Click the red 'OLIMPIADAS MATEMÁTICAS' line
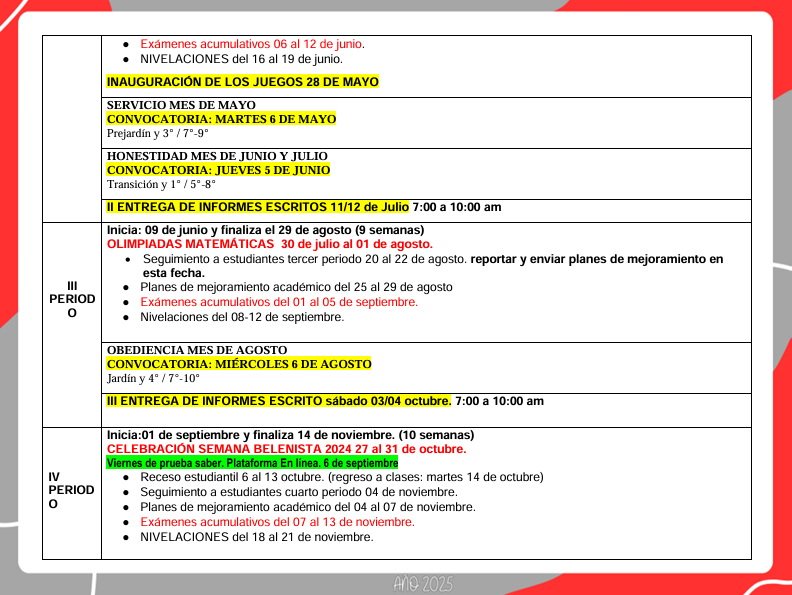 [270, 244]
